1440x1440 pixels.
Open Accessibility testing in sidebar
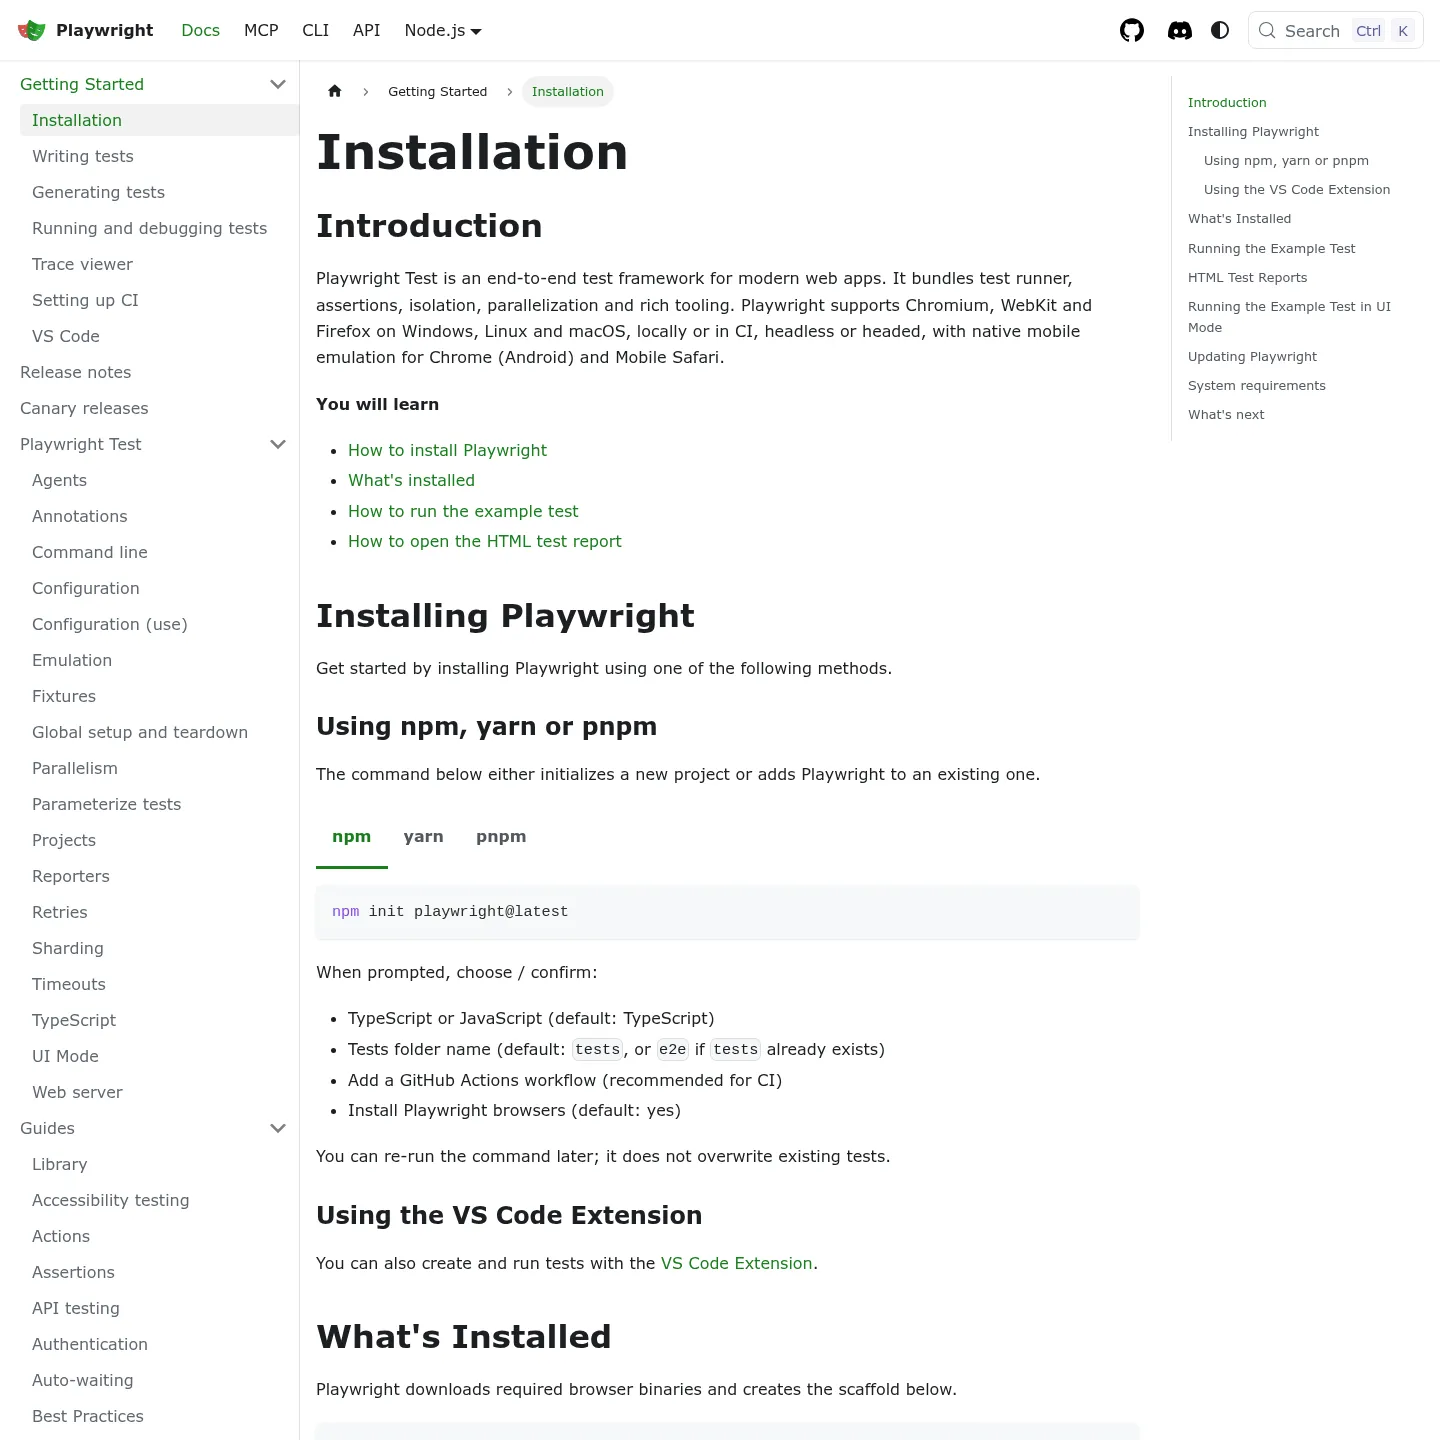click(x=160, y=1200)
